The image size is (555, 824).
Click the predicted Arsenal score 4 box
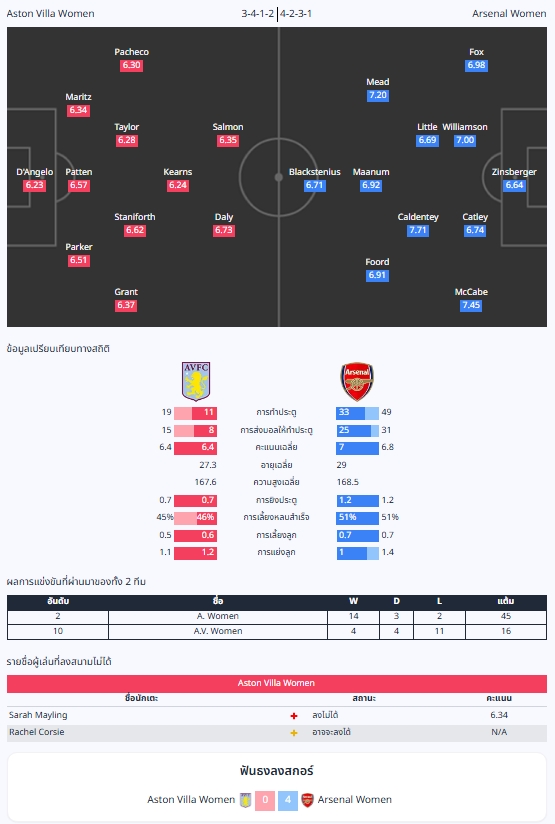[288, 800]
